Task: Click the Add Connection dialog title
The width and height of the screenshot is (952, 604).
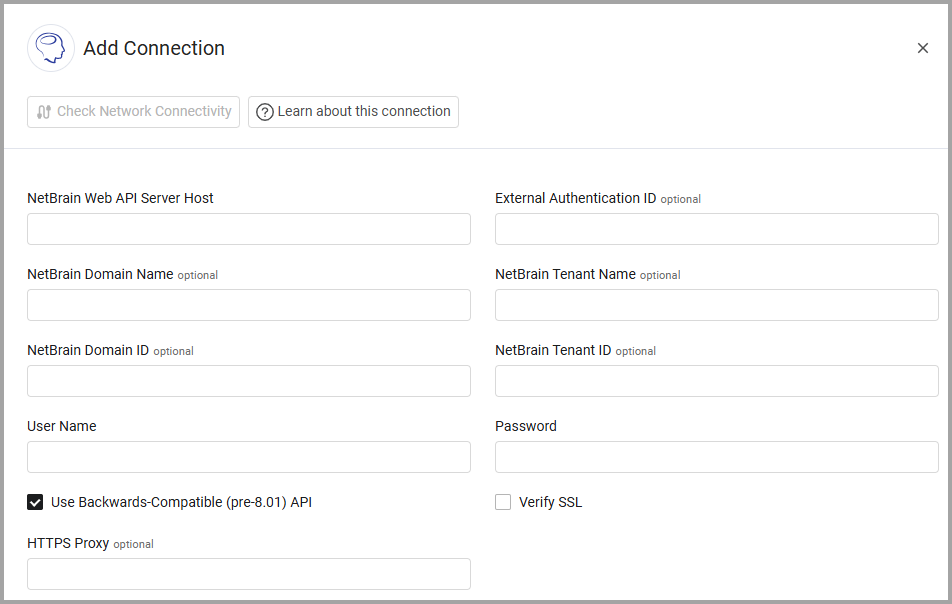Action: 154,48
